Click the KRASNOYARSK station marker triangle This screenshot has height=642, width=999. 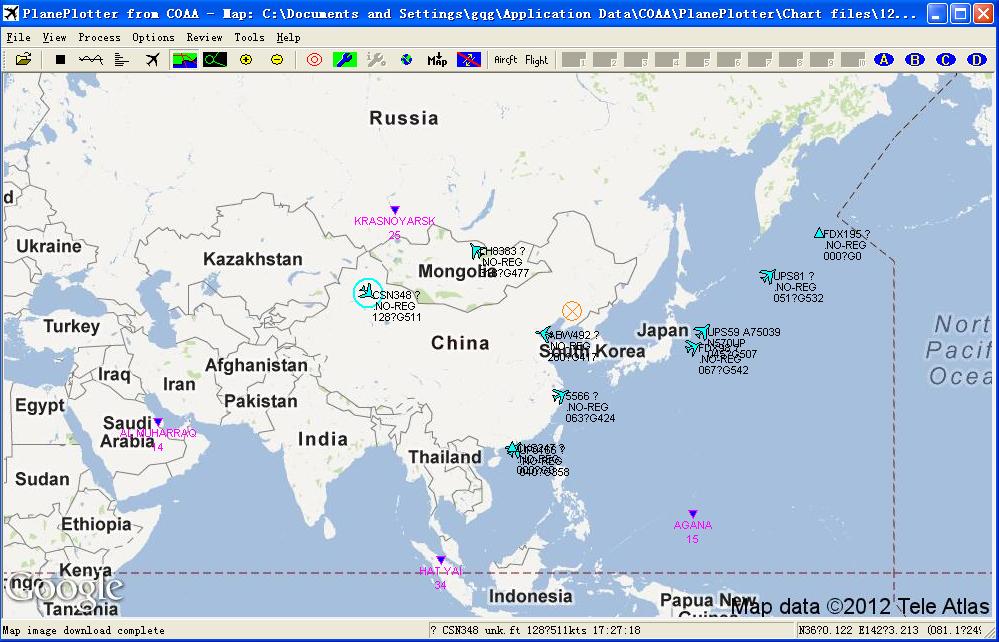click(394, 210)
